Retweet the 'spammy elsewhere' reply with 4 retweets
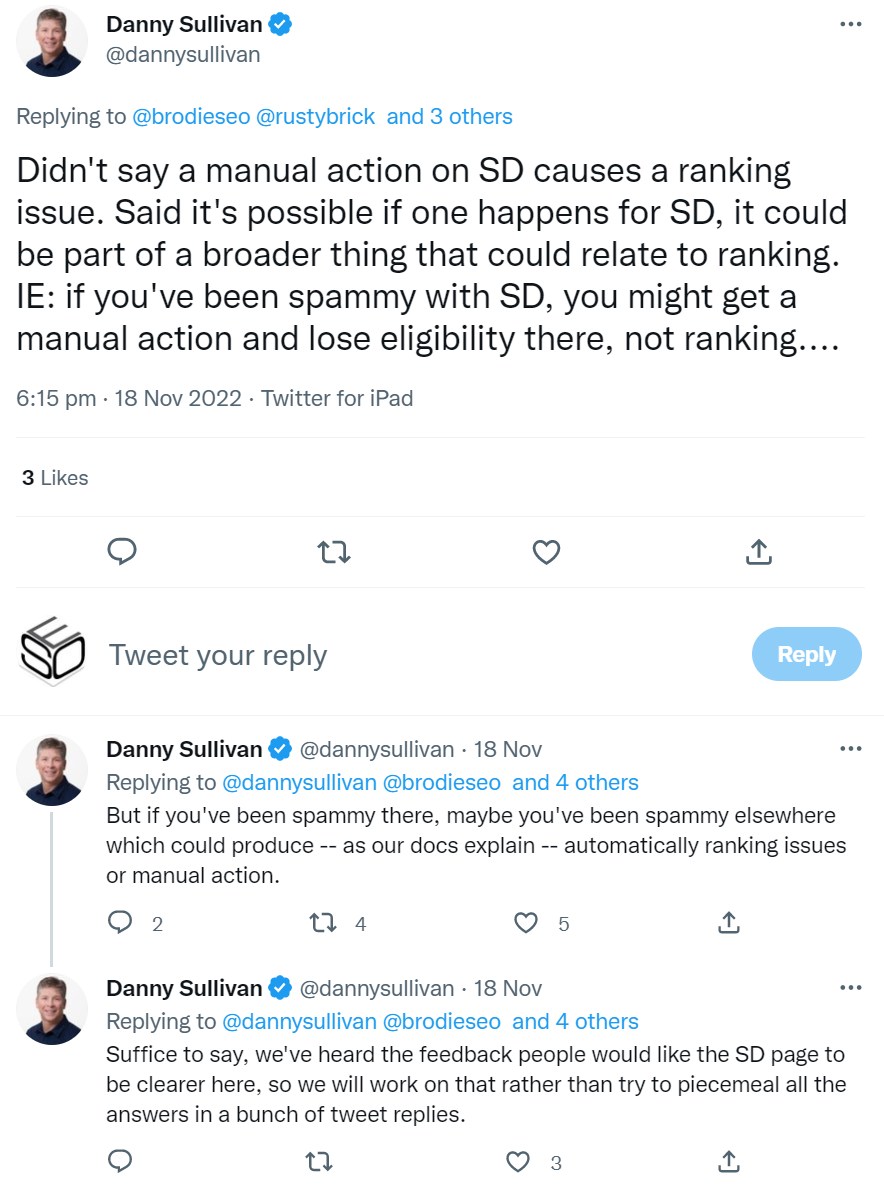This screenshot has height=1190, width=884. coord(323,923)
